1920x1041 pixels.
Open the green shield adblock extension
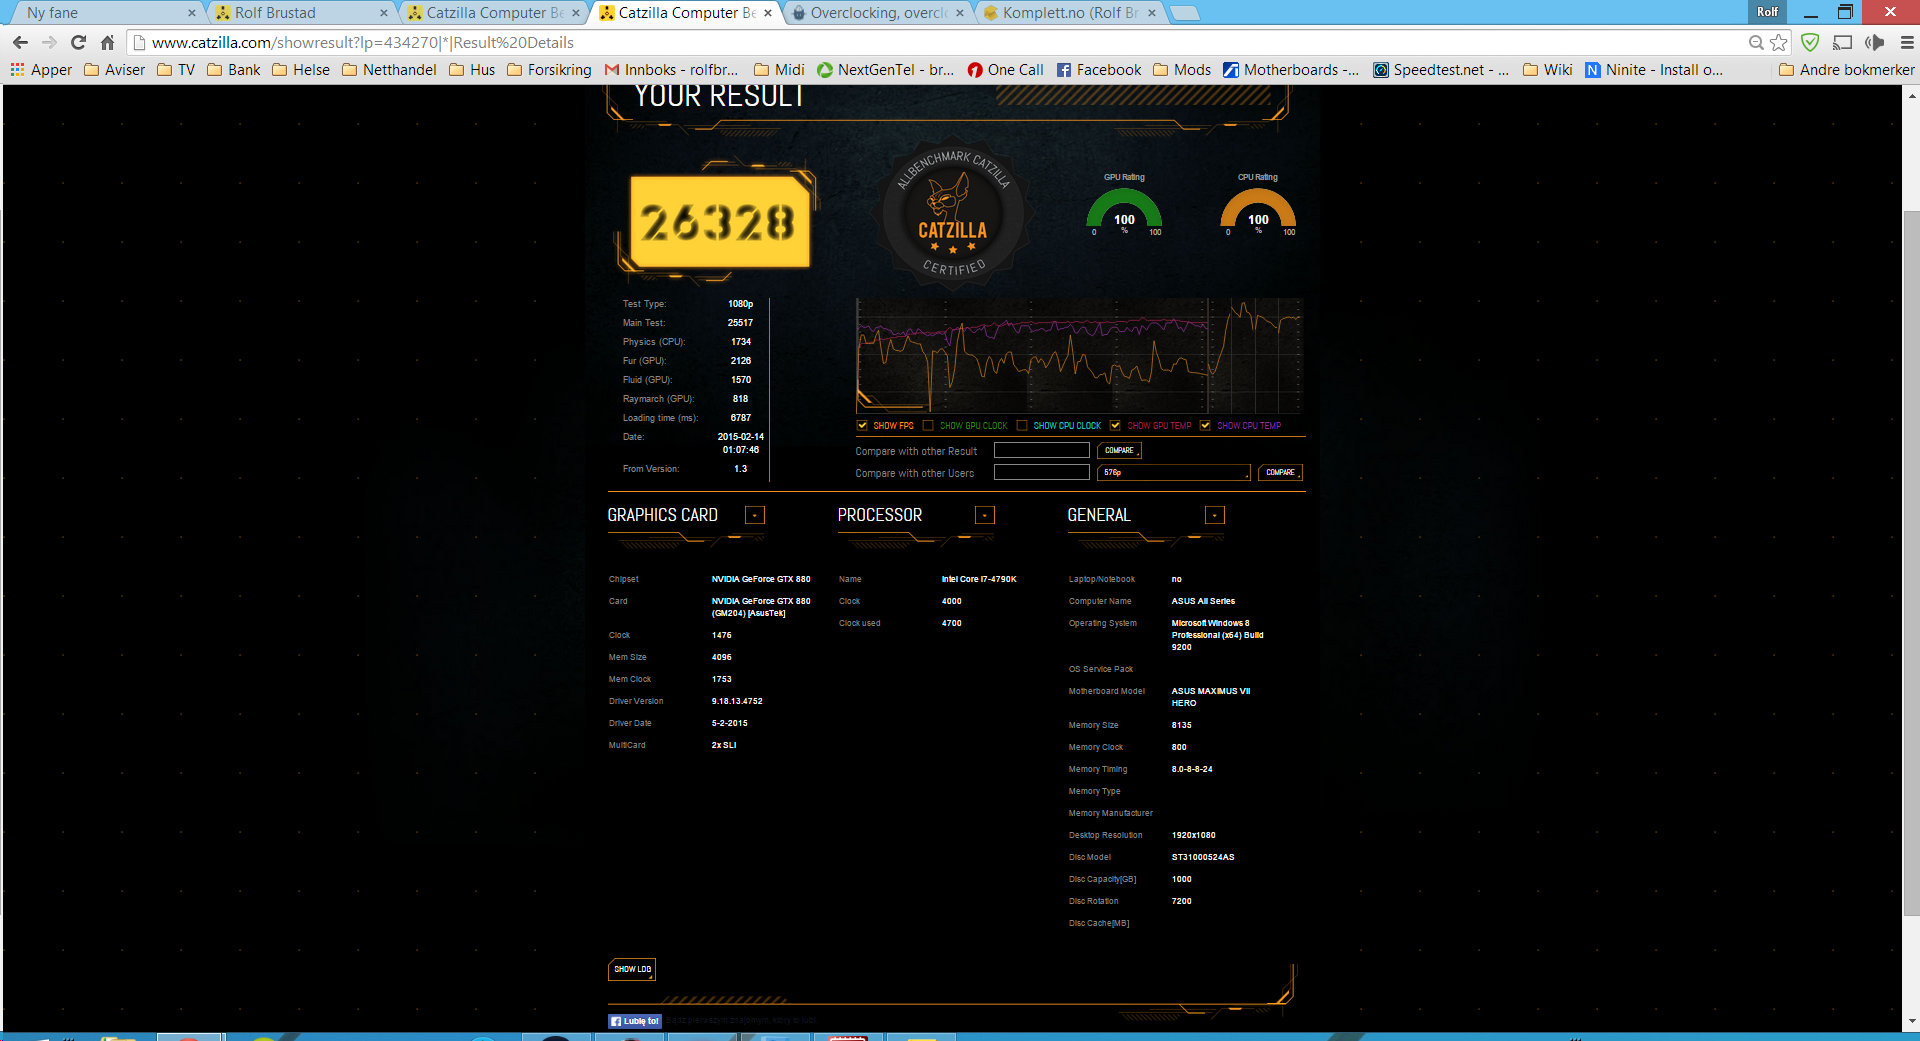[x=1810, y=42]
